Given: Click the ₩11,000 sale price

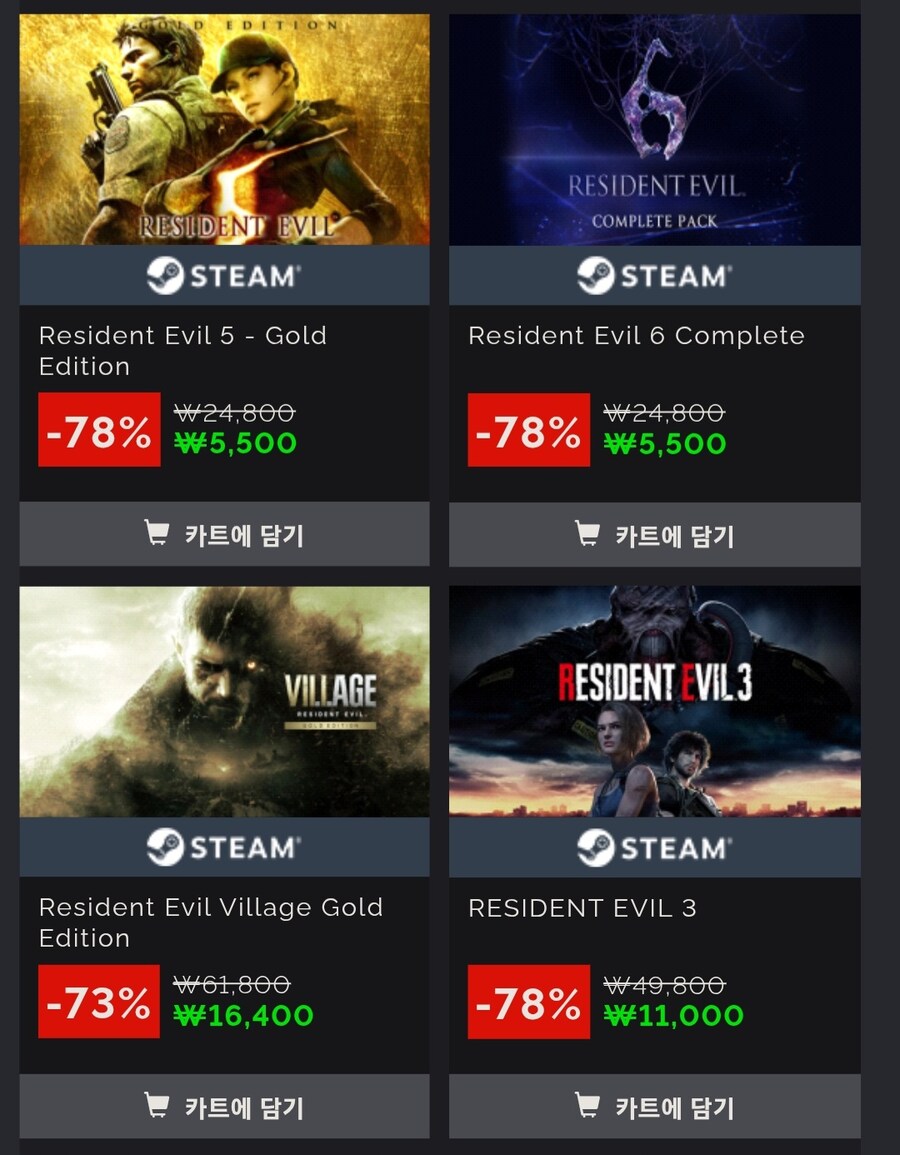Looking at the screenshot, I should tap(673, 1016).
